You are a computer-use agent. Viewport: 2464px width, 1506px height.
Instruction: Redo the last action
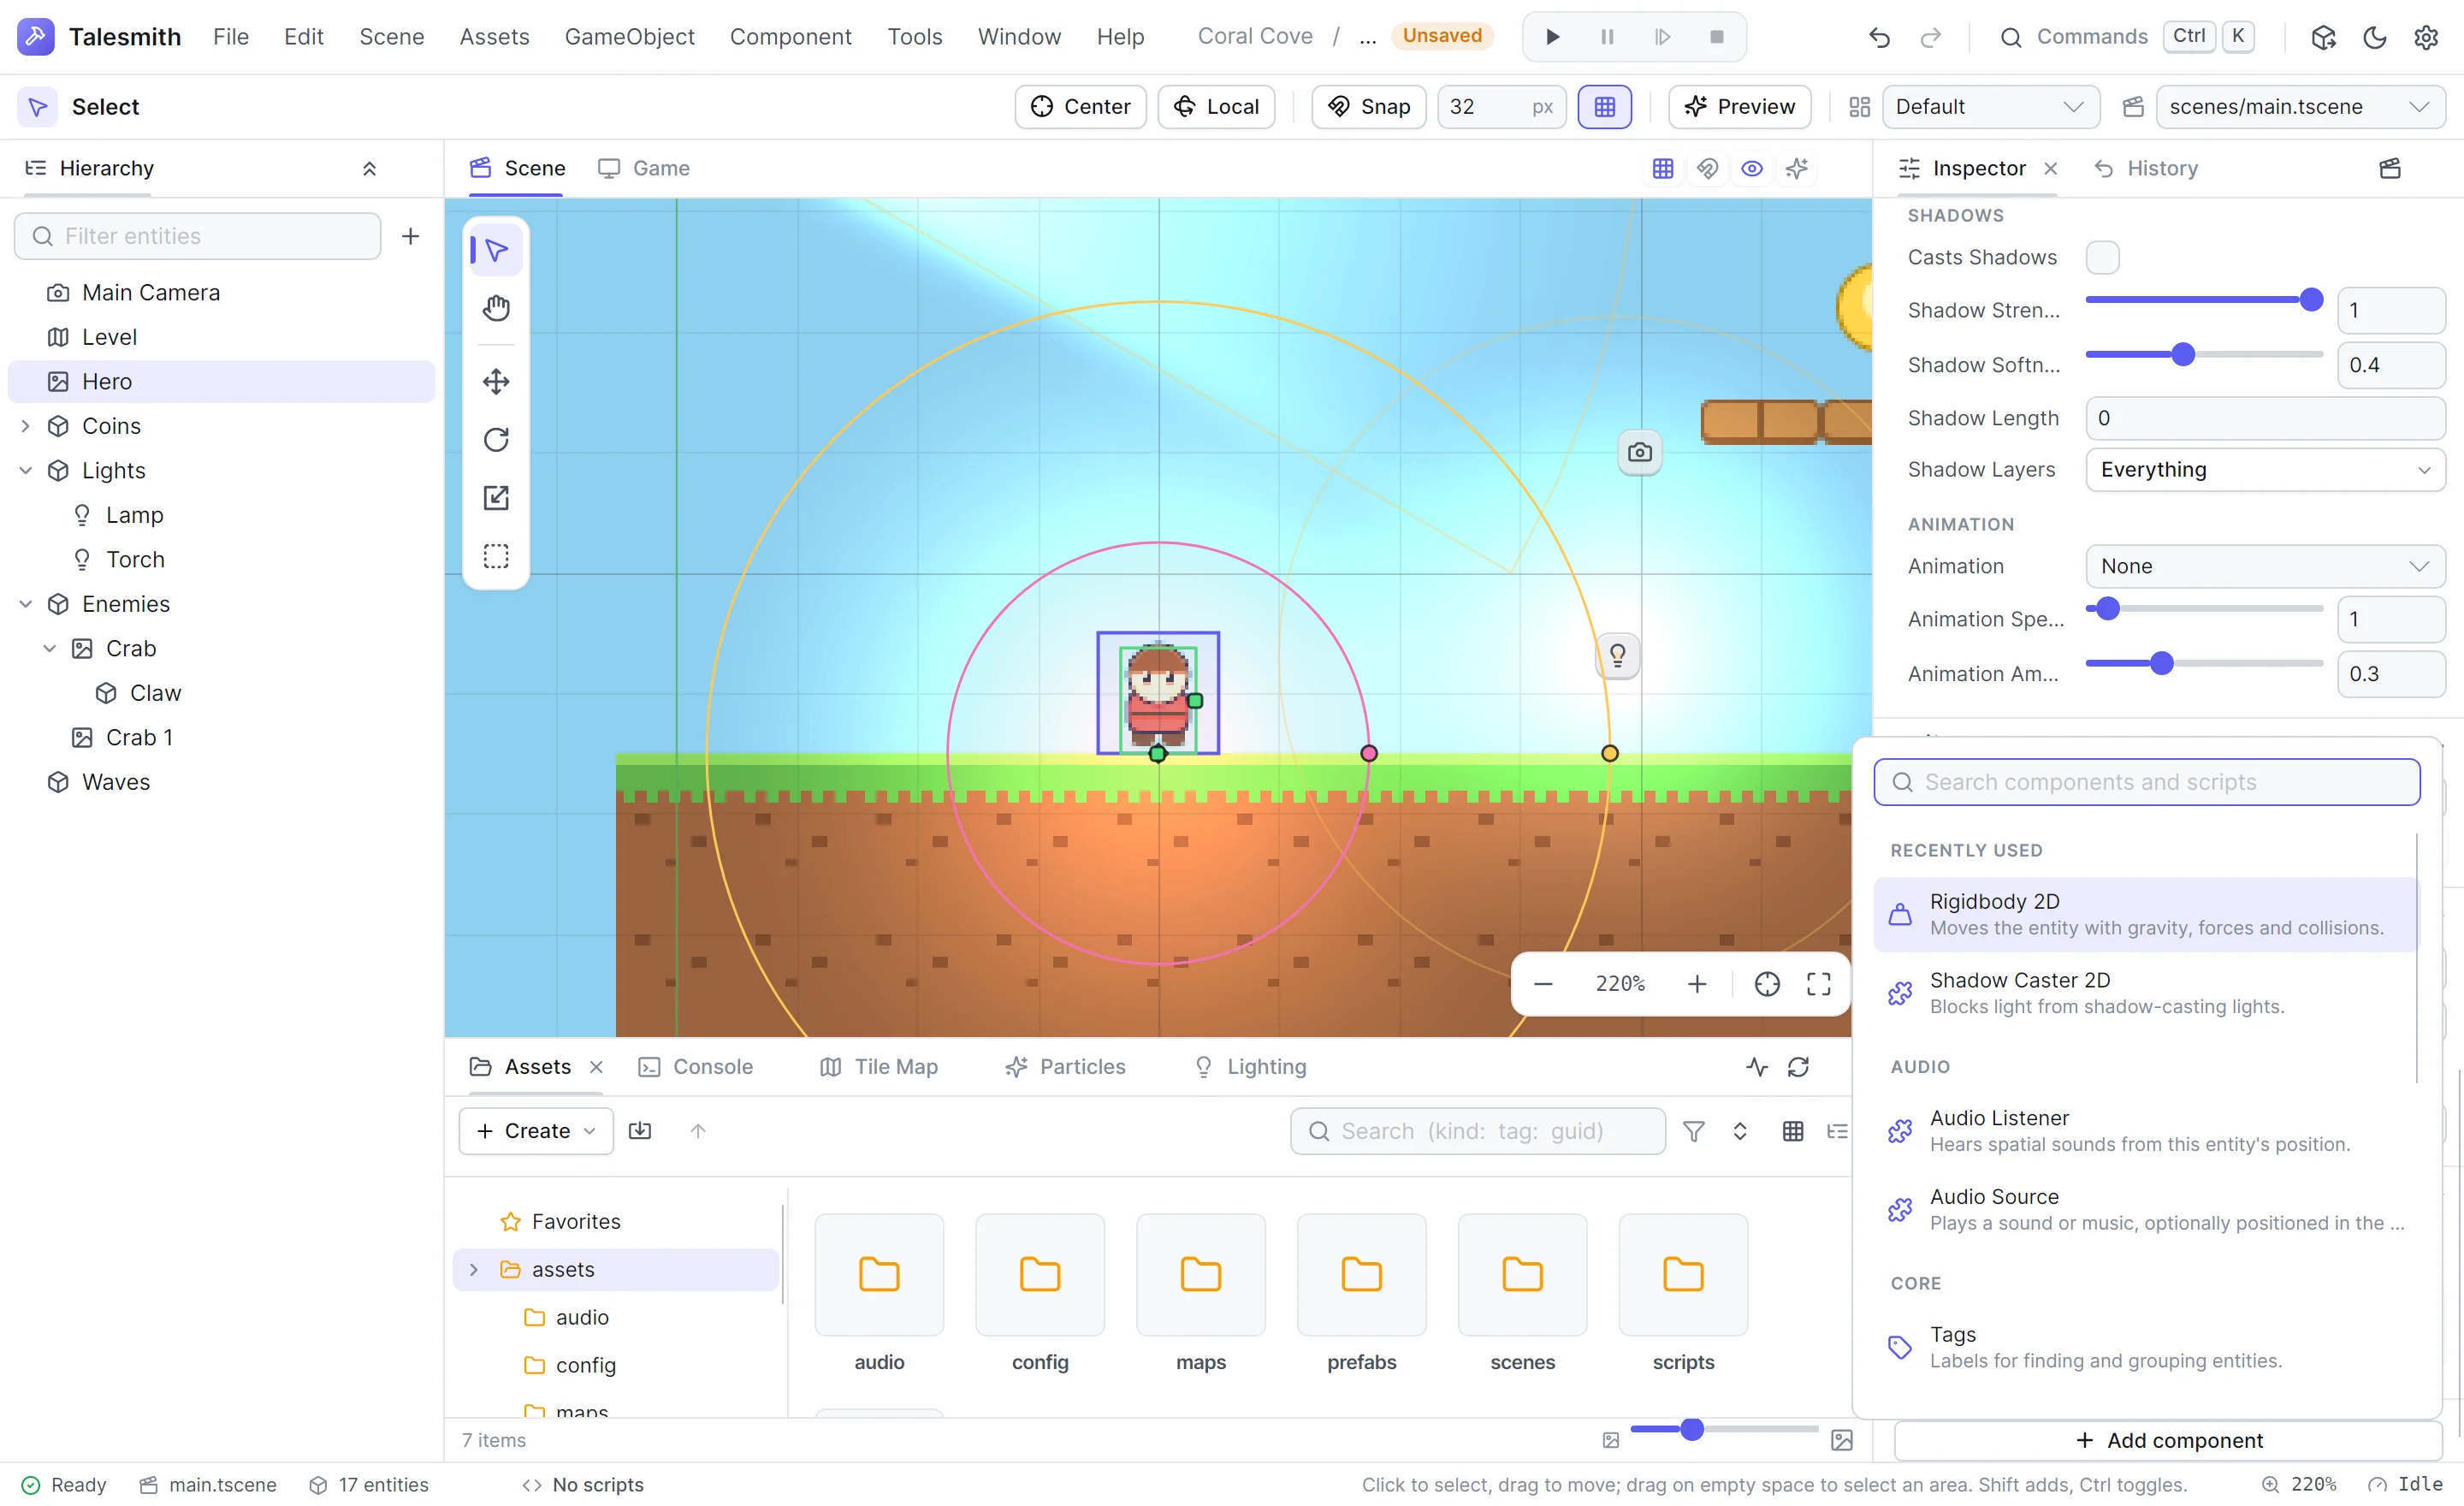[x=1931, y=37]
